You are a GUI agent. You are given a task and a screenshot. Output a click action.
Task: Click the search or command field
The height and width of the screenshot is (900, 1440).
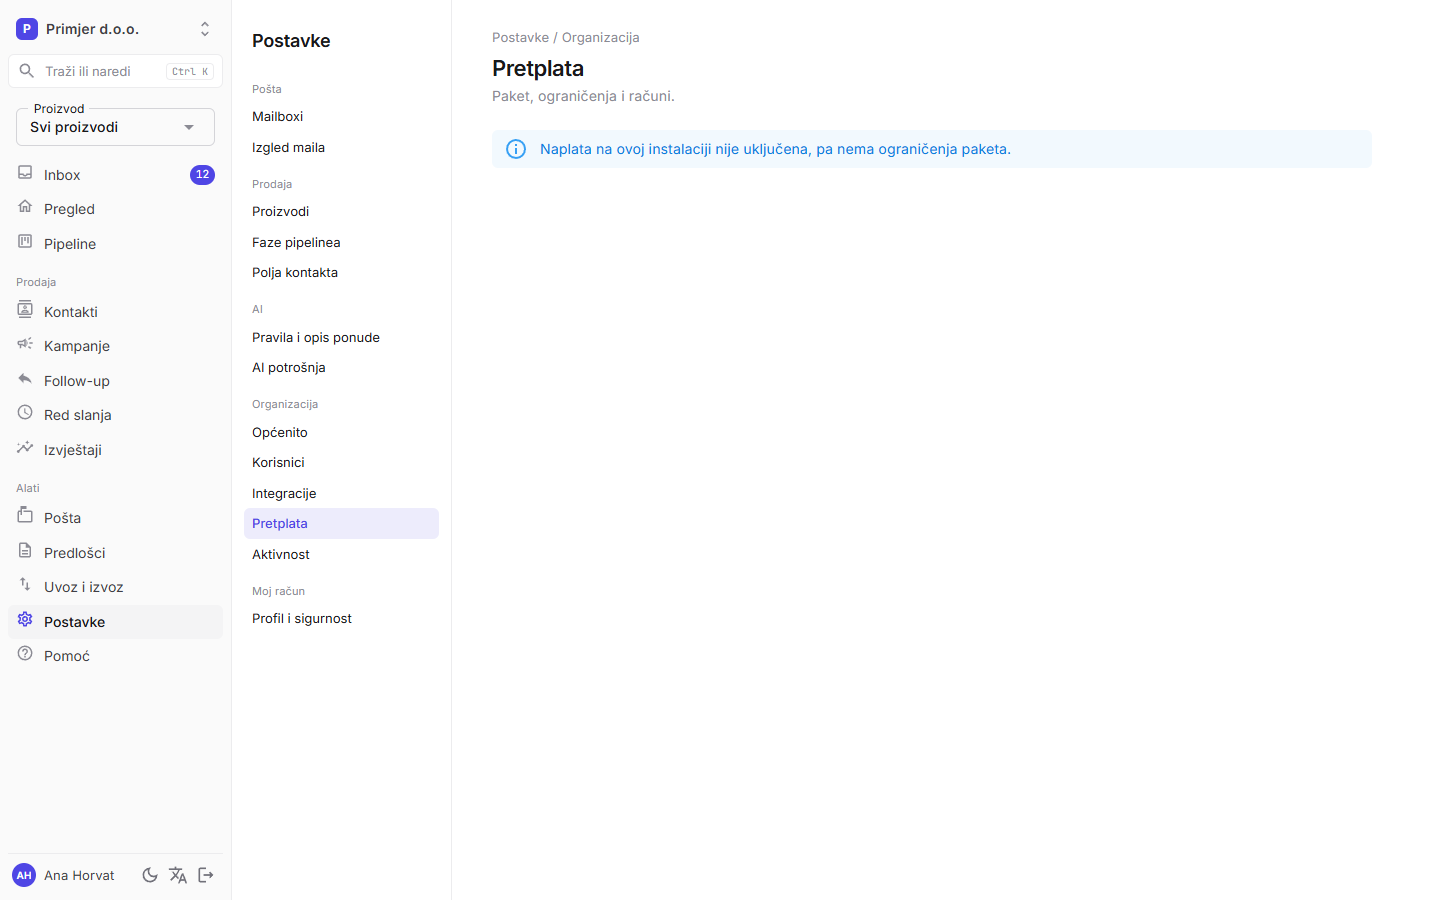coord(115,71)
